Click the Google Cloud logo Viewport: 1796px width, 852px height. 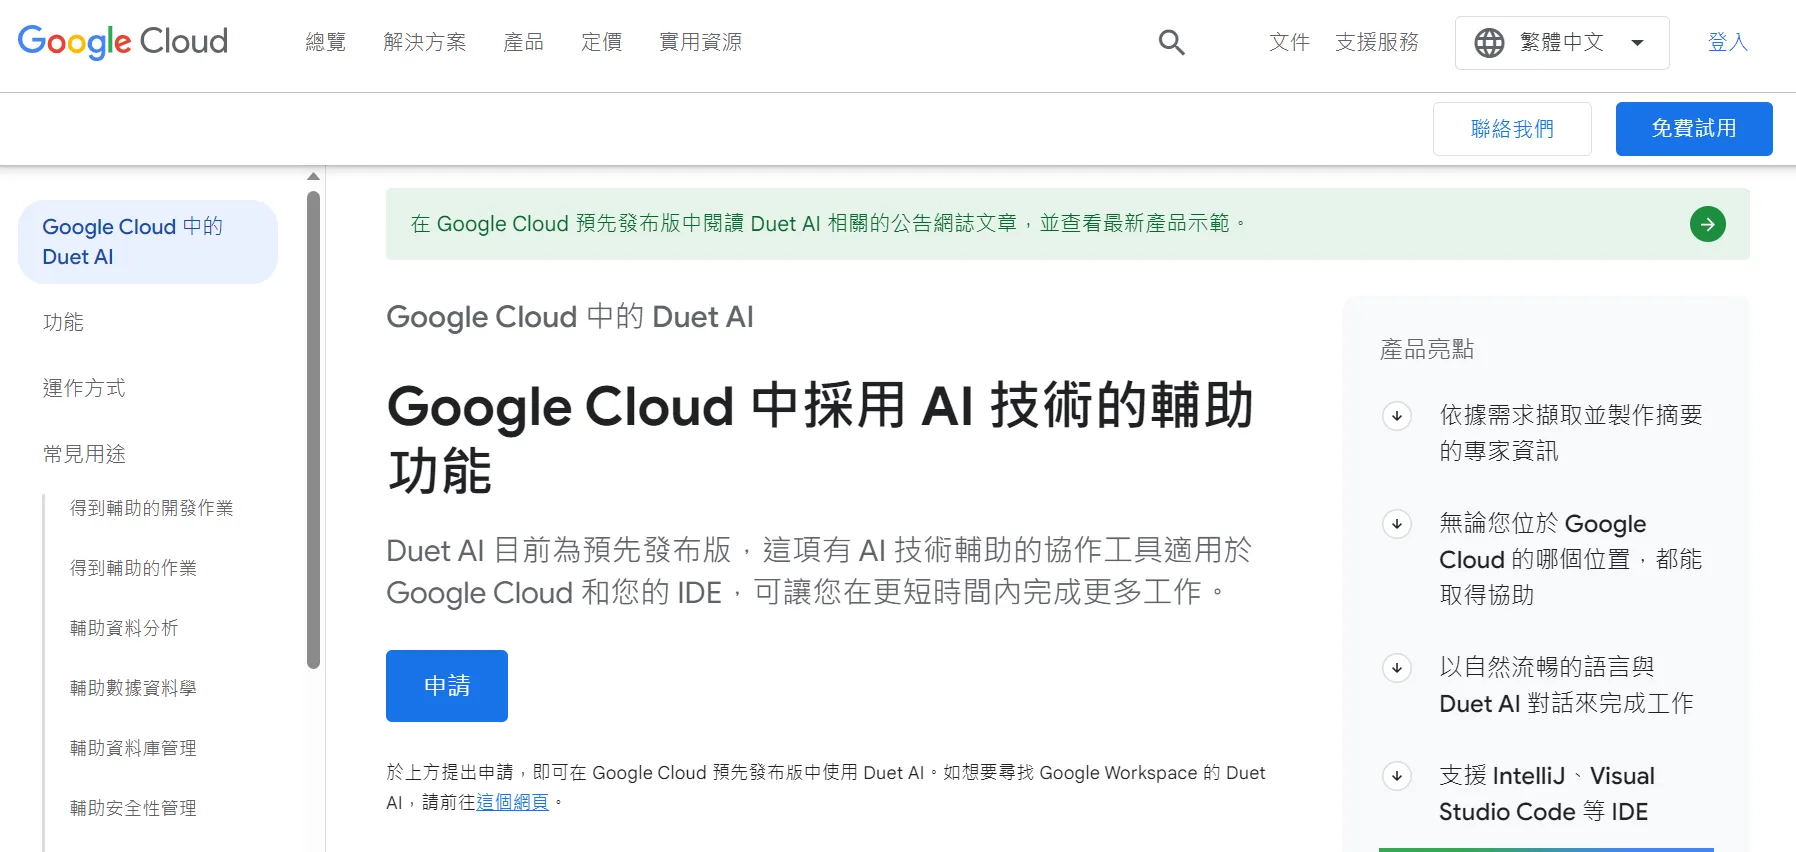coord(123,42)
